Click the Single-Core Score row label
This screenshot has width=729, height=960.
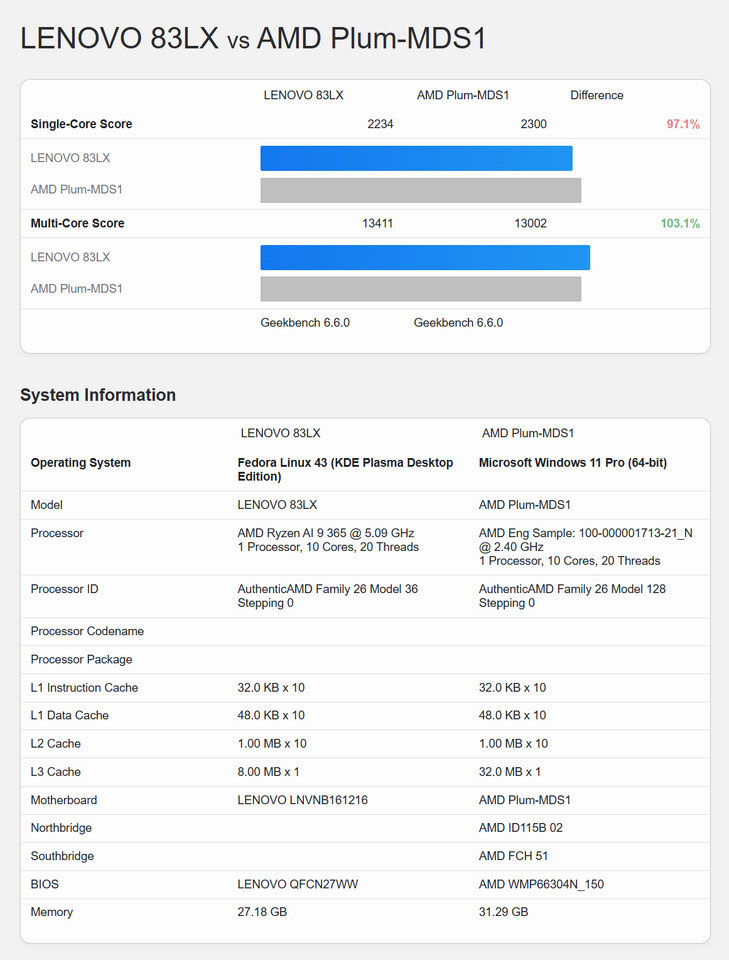pyautogui.click(x=81, y=124)
